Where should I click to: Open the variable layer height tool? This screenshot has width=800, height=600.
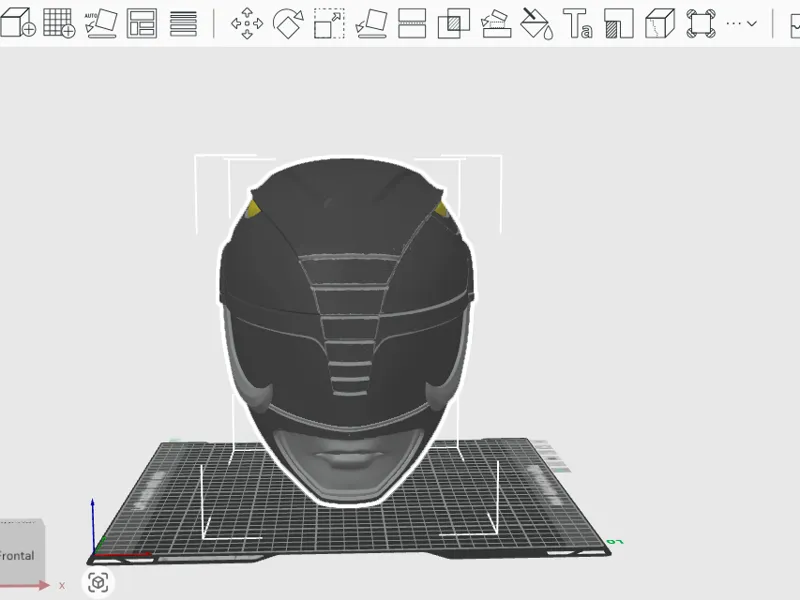click(183, 23)
